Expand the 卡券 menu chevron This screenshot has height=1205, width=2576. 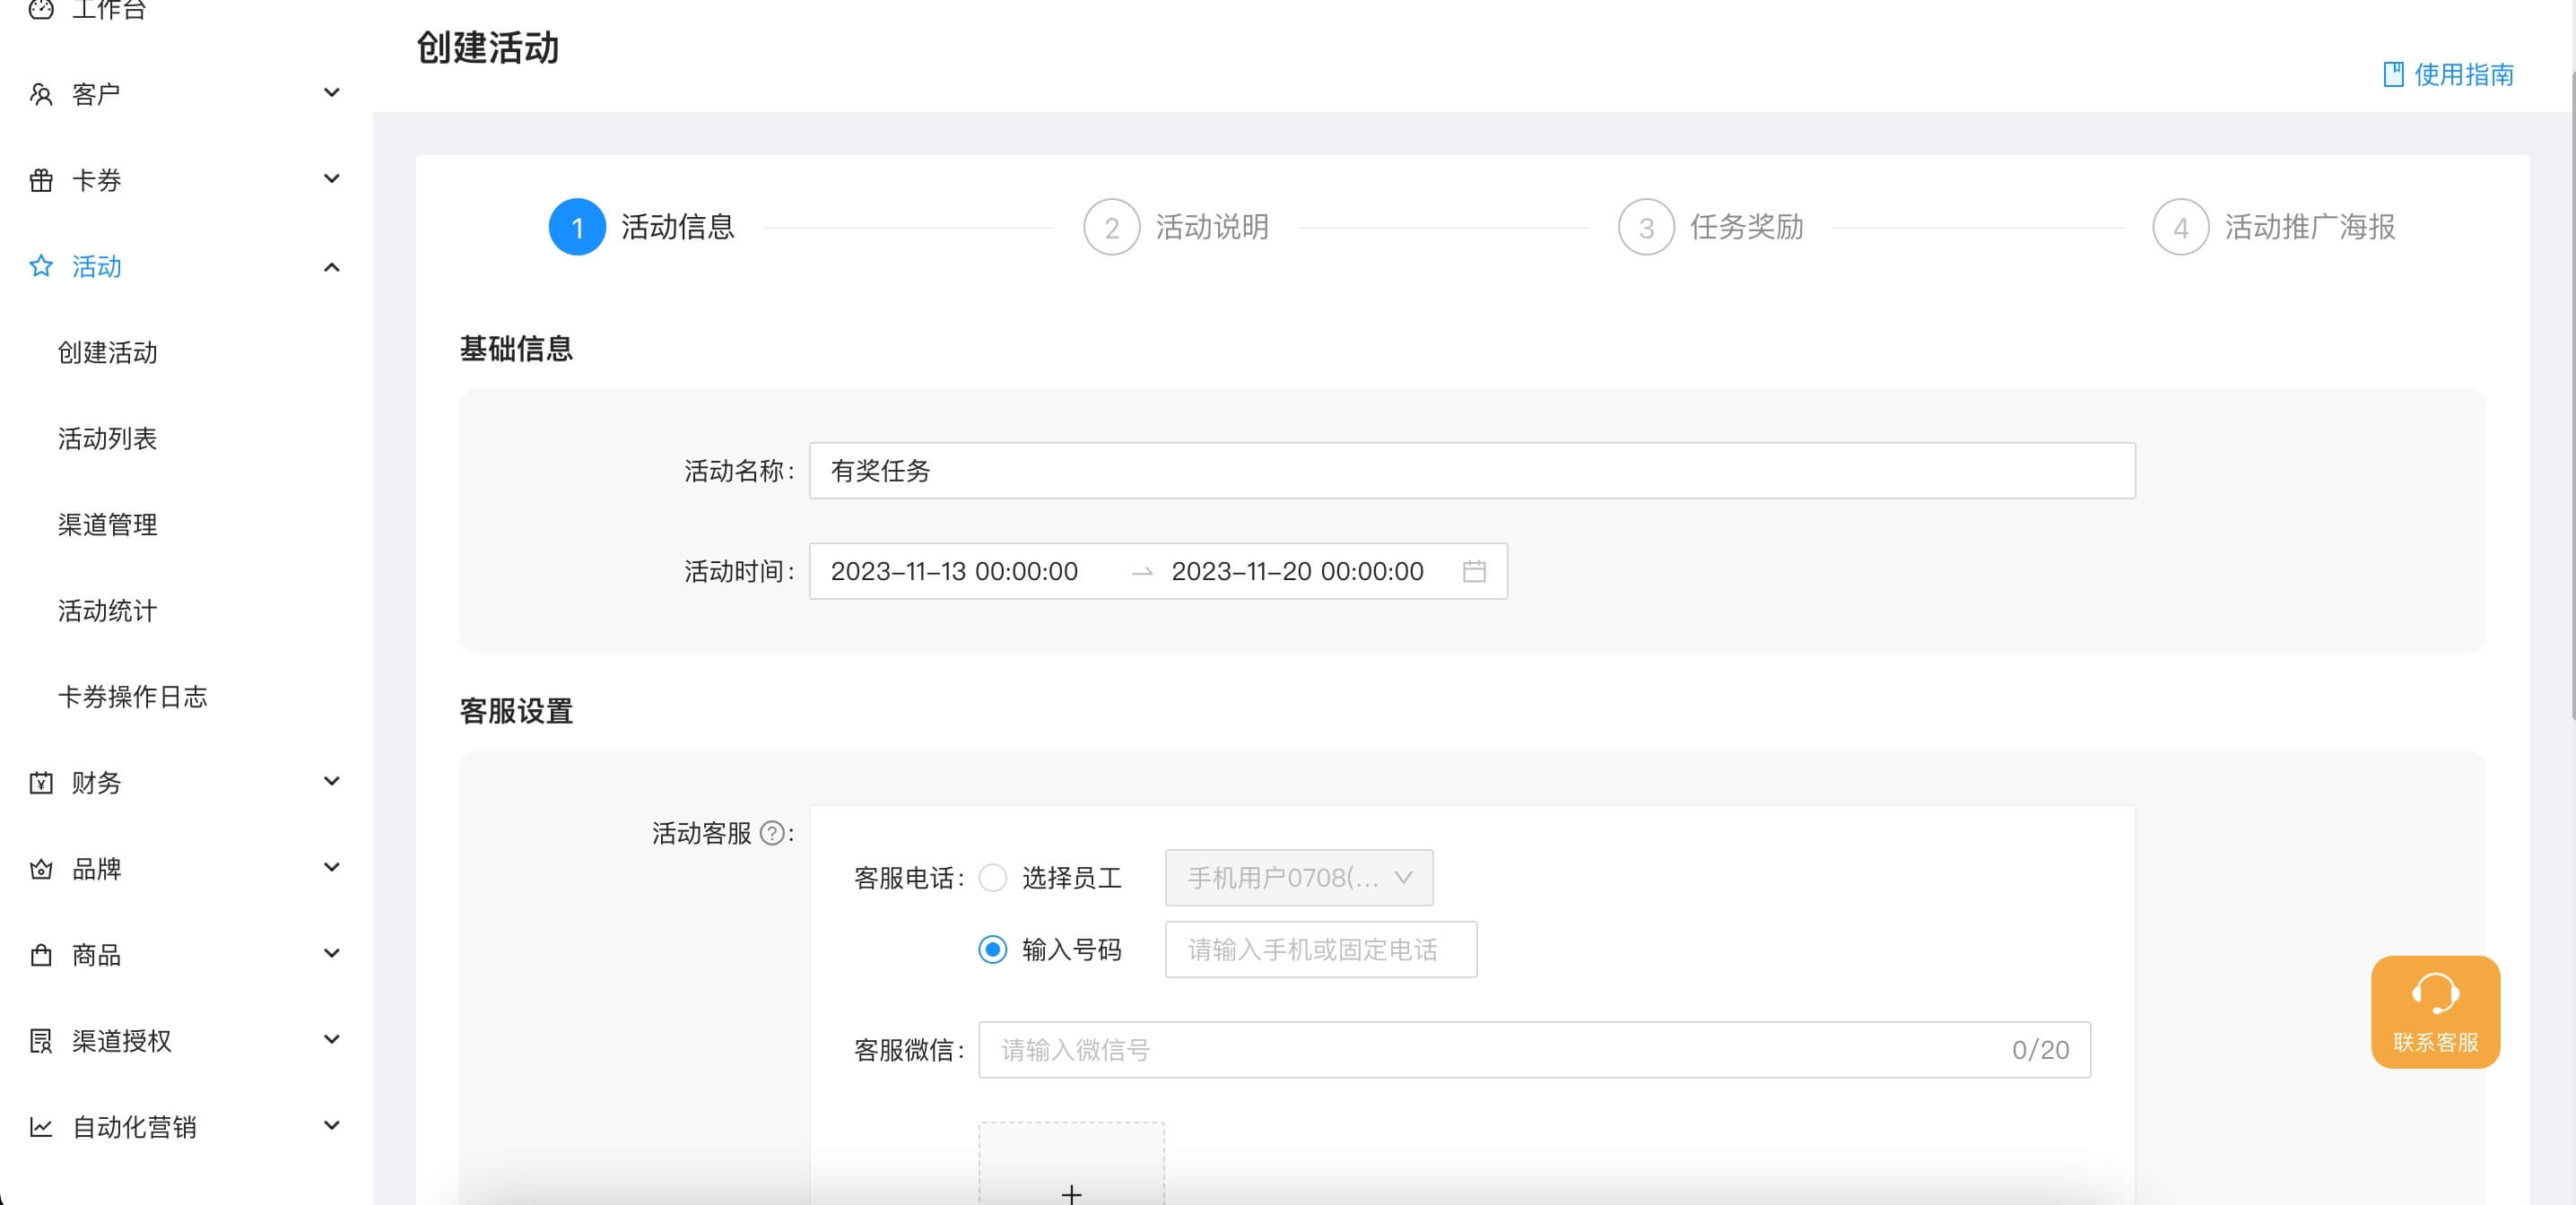coord(332,179)
